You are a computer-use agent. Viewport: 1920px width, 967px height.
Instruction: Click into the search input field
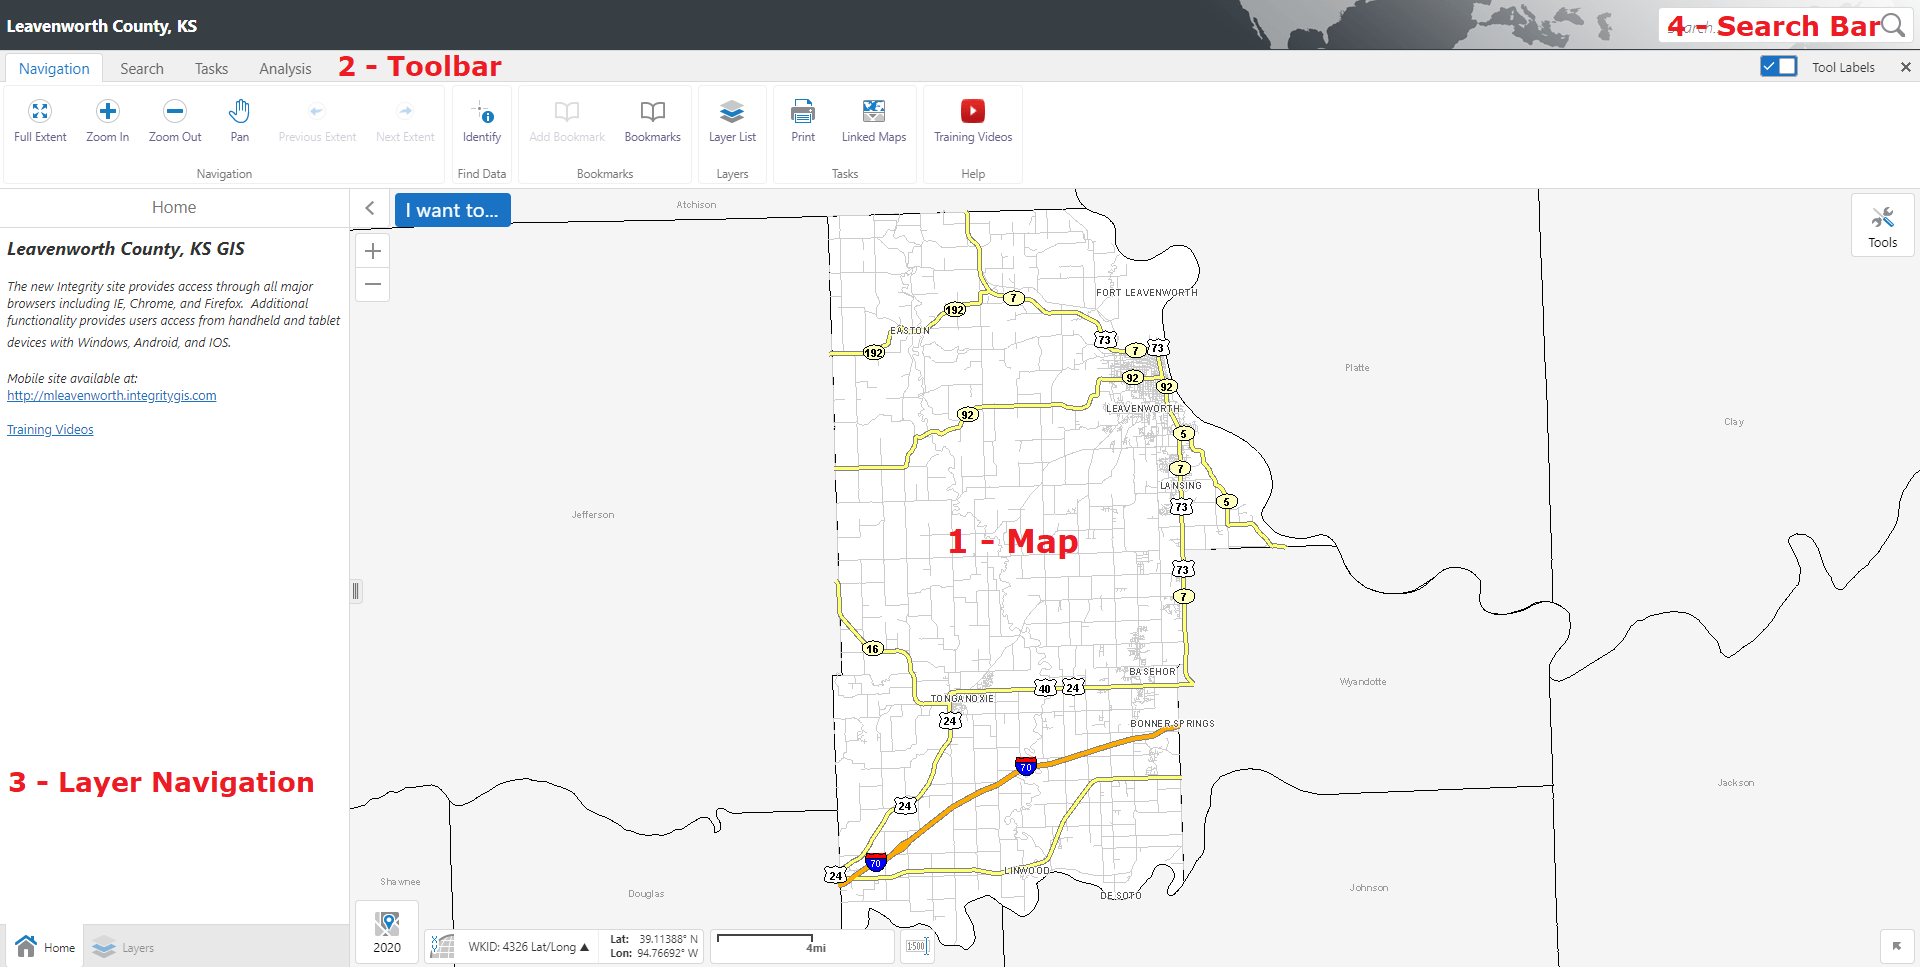[1770, 26]
